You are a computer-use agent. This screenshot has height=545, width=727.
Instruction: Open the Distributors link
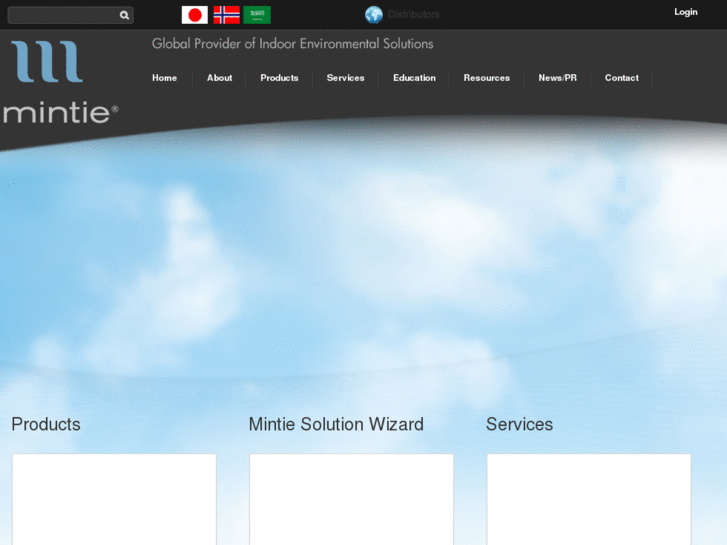[414, 14]
